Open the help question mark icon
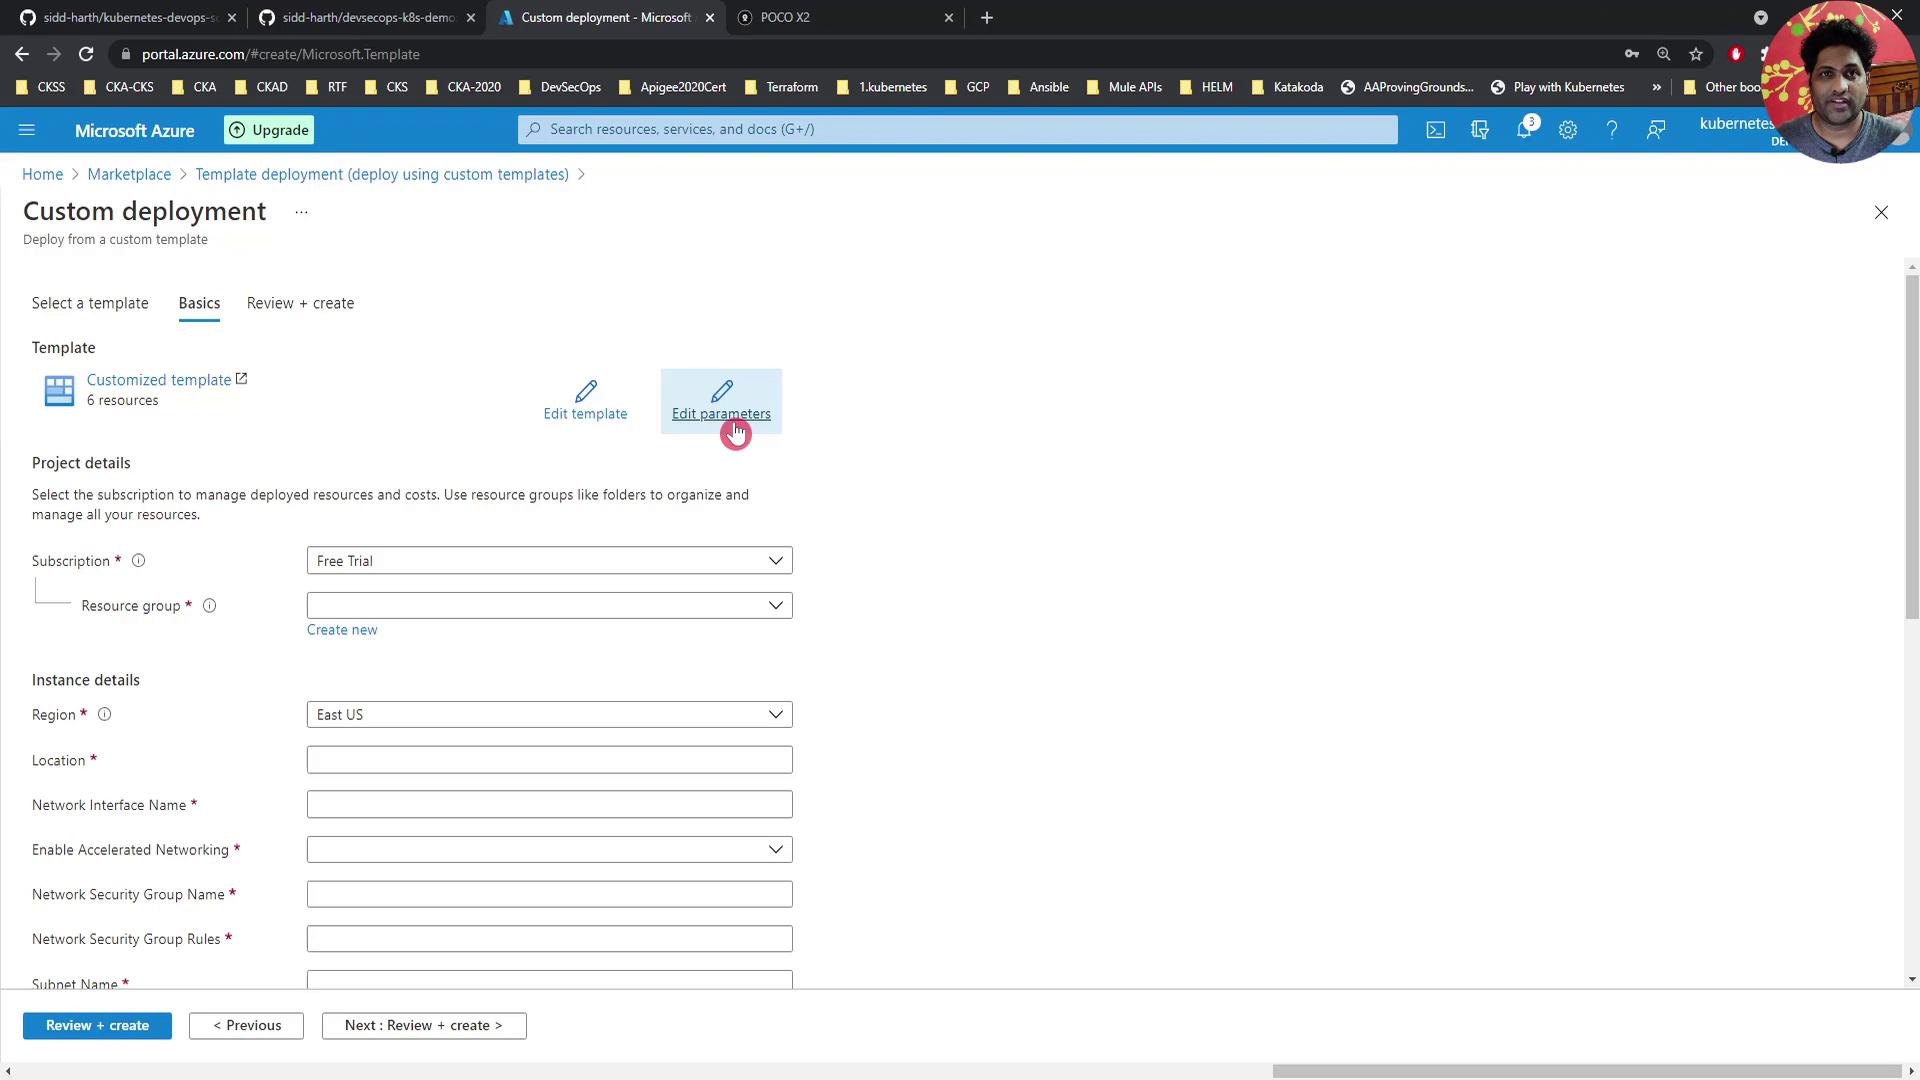1920x1080 pixels. pos(1611,130)
